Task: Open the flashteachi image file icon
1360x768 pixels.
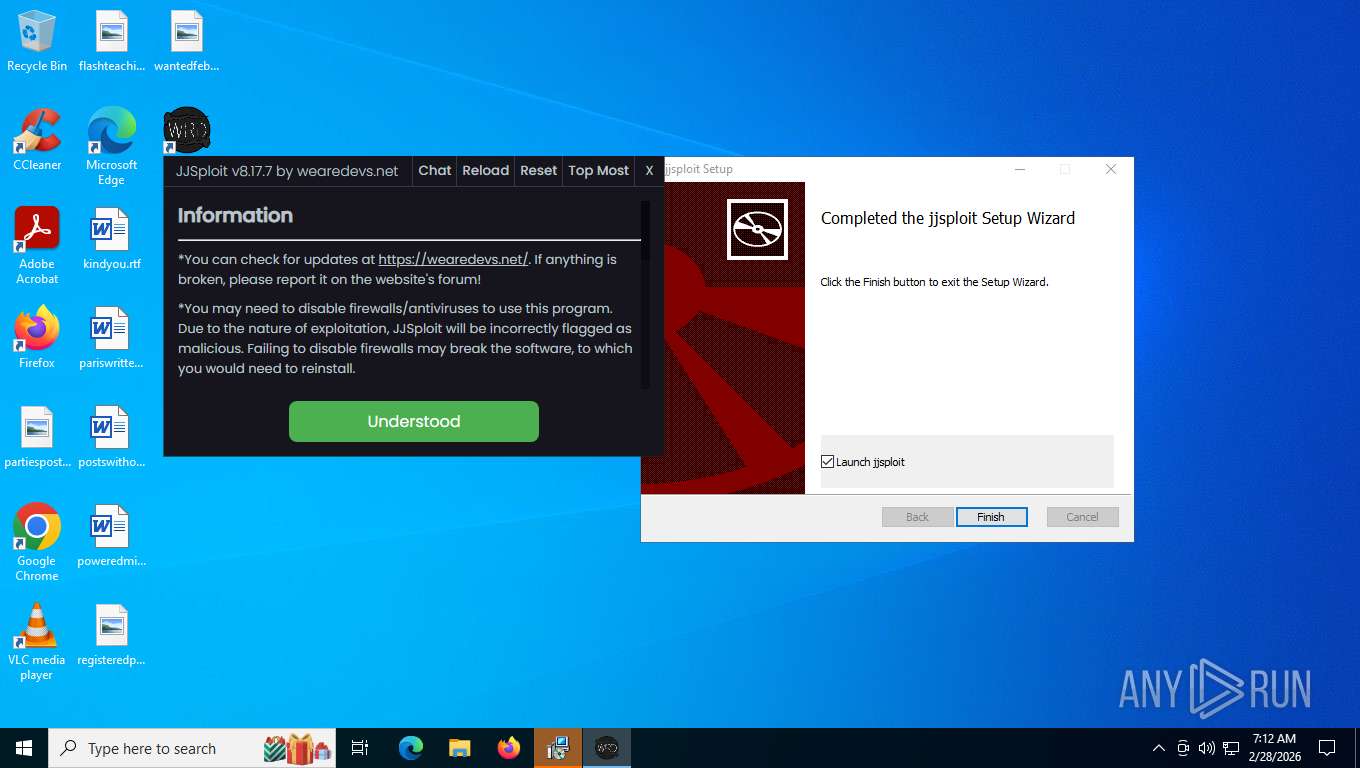Action: point(112,41)
